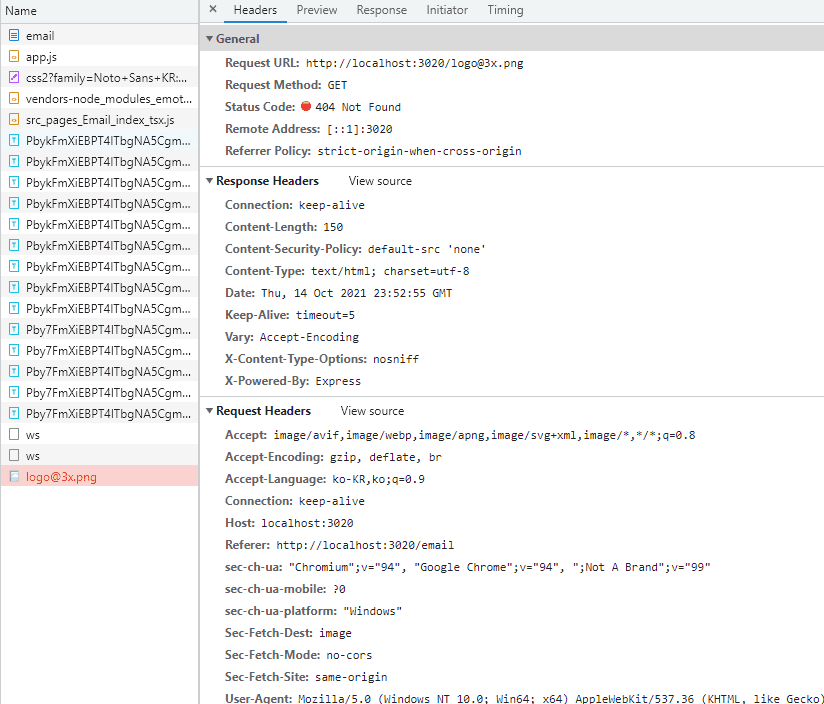Close the request details panel

[213, 9]
